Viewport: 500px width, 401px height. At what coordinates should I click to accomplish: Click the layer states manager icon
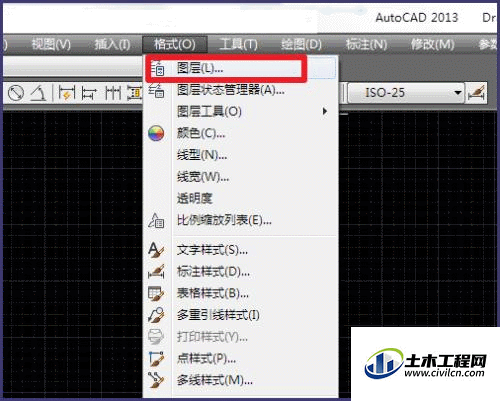pyautogui.click(x=156, y=90)
